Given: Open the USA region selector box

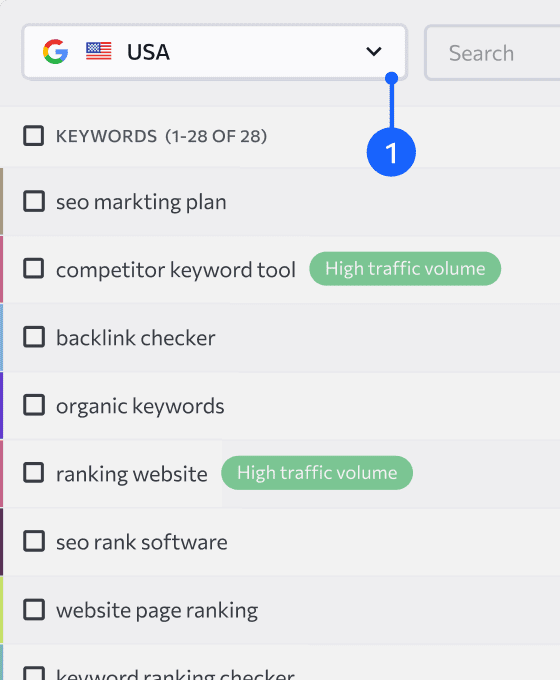Looking at the screenshot, I should coord(214,52).
